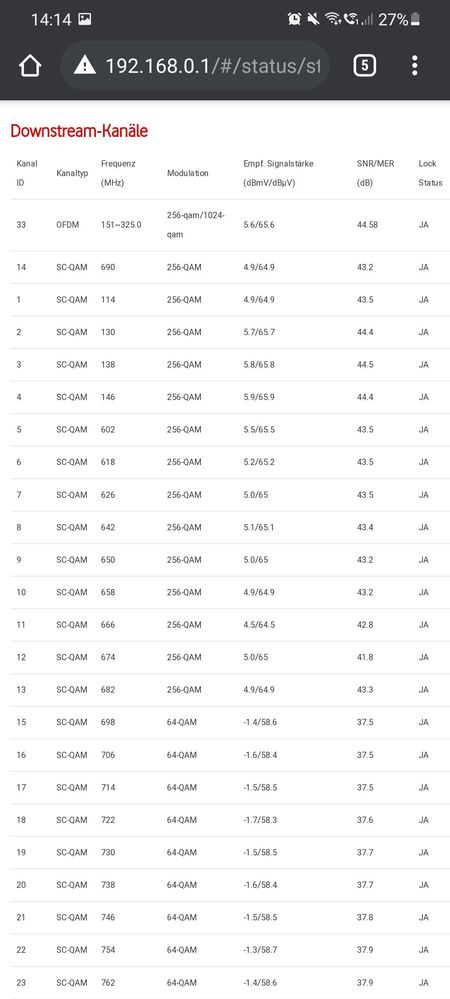Image resolution: width=450 pixels, height=999 pixels.
Task: Open the browser three-dot menu
Action: pyautogui.click(x=415, y=65)
